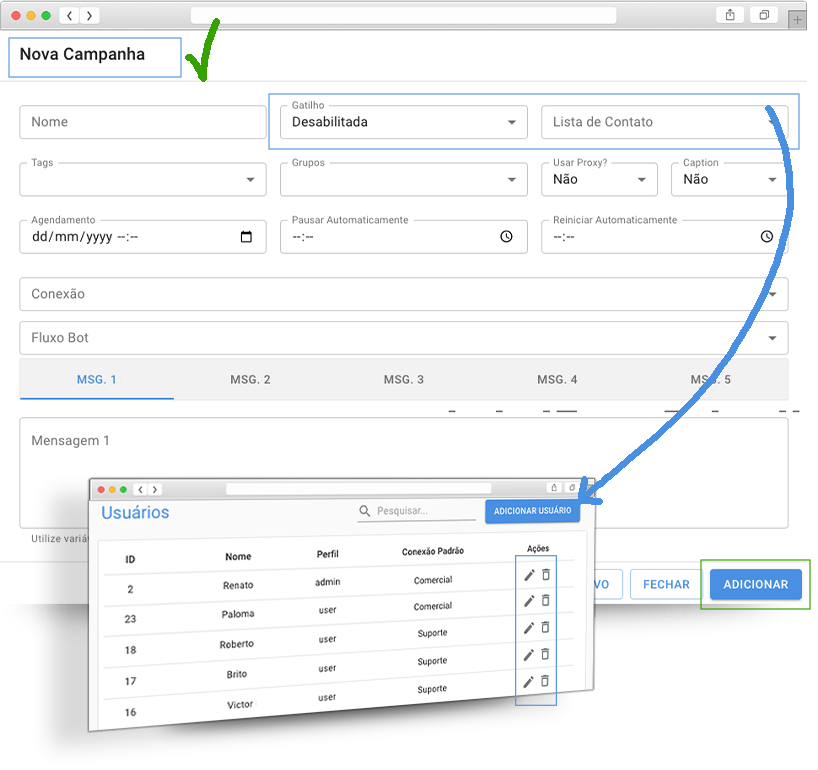
Task: Click the ADICIONAR USUÁRIO button
Action: point(533,511)
